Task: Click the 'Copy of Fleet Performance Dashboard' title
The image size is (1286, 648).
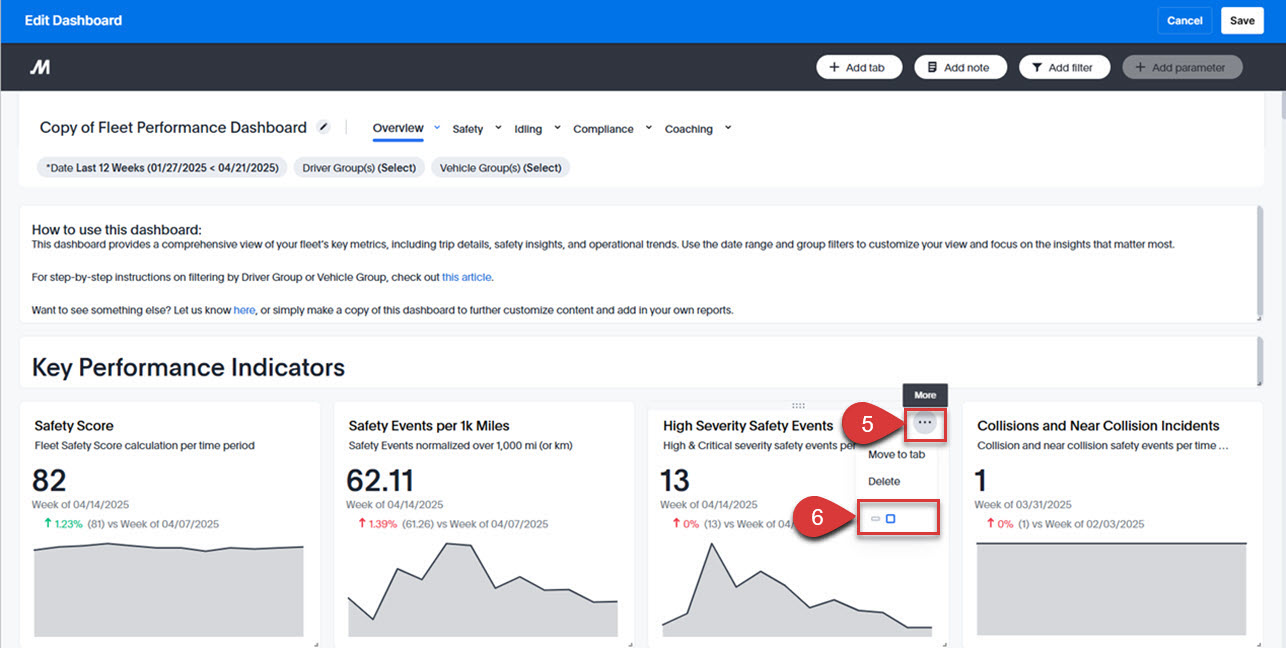Action: pos(173,128)
